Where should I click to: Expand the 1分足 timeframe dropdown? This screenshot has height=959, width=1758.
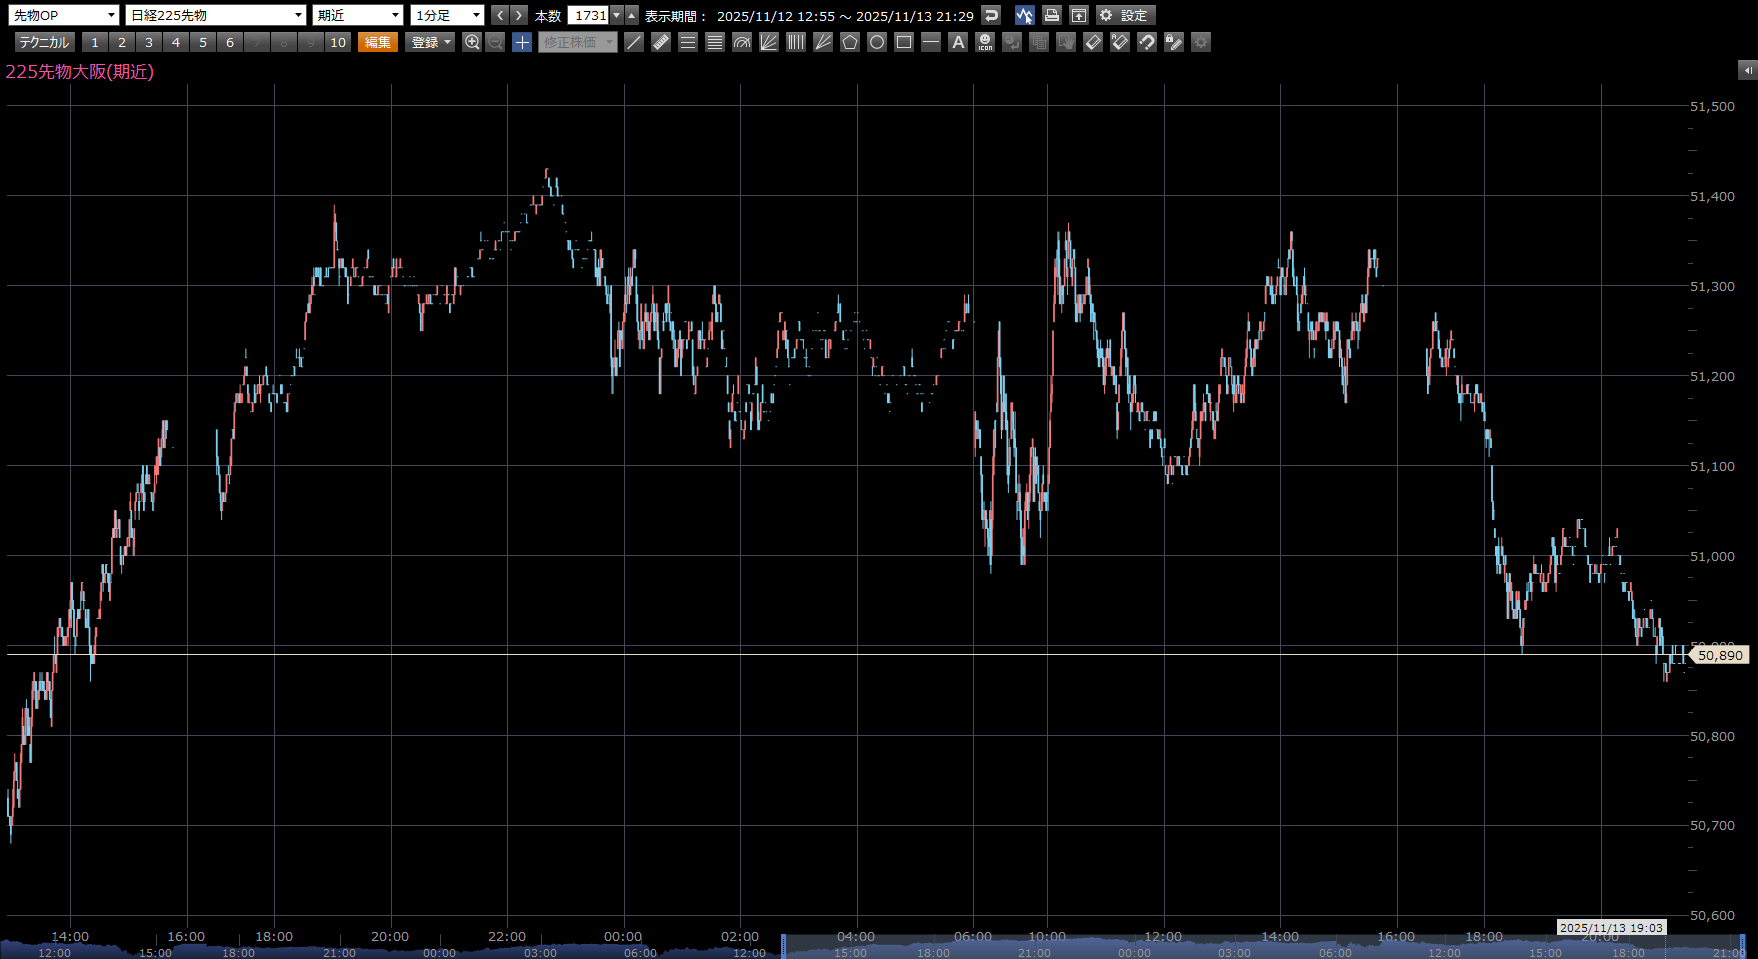pos(447,15)
